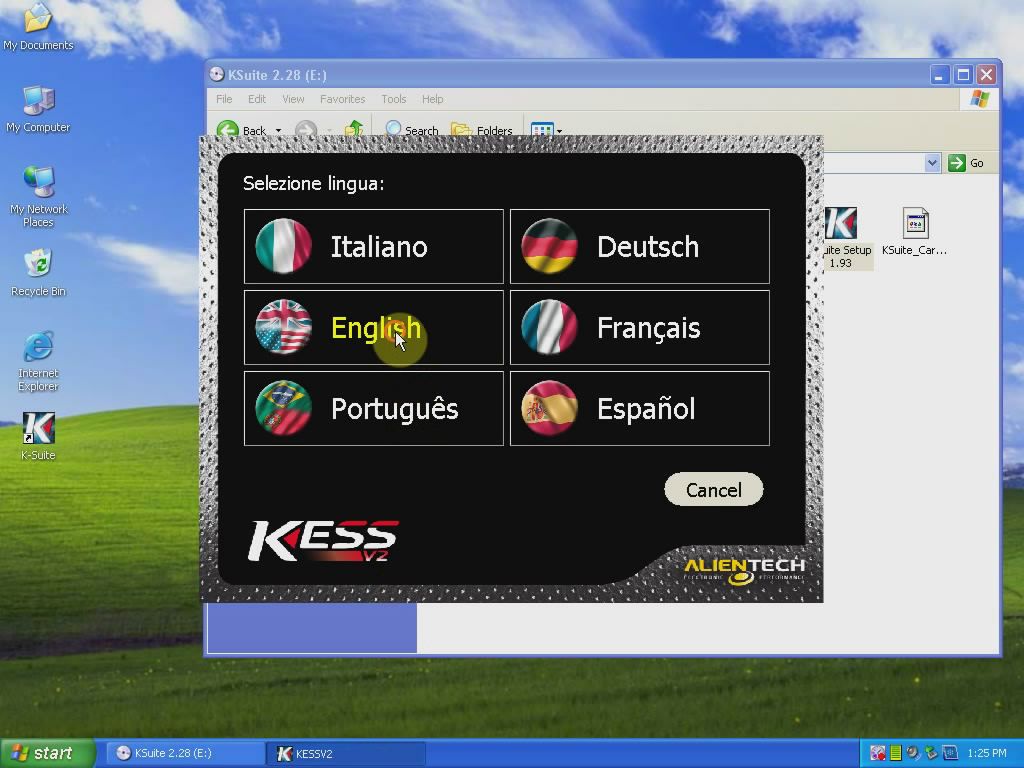
Task: Click the Spanish flag icon
Action: coord(549,408)
